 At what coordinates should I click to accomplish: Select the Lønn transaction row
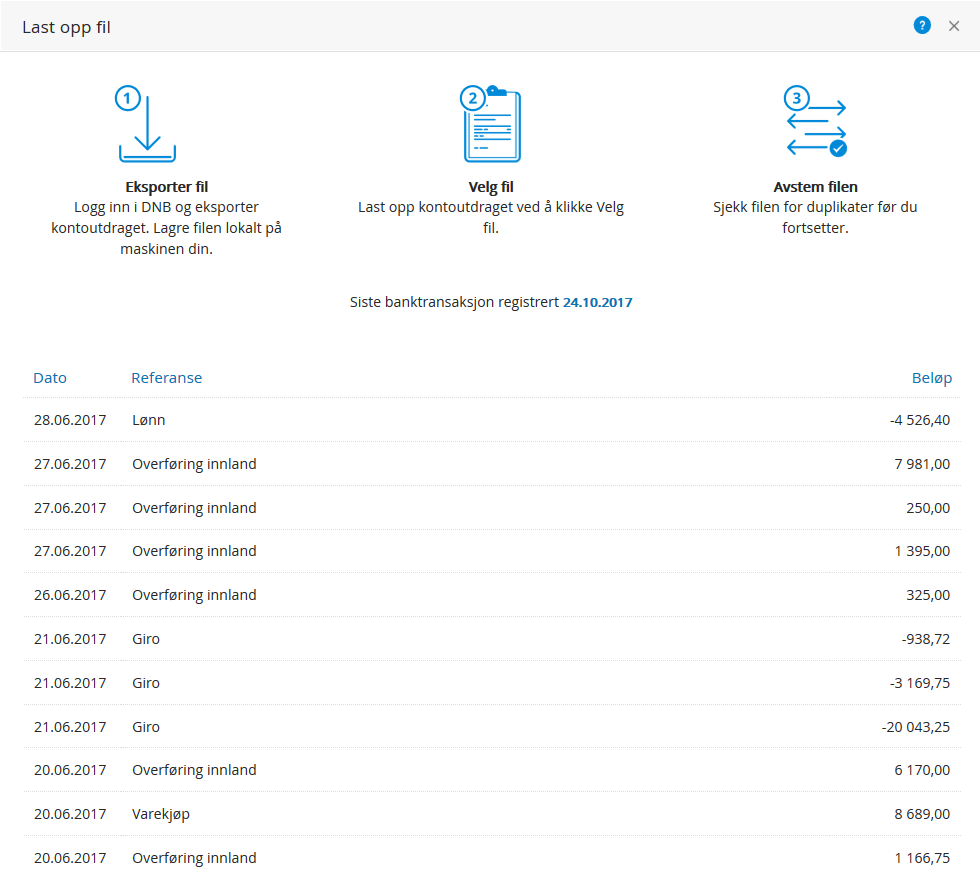tap(492, 420)
